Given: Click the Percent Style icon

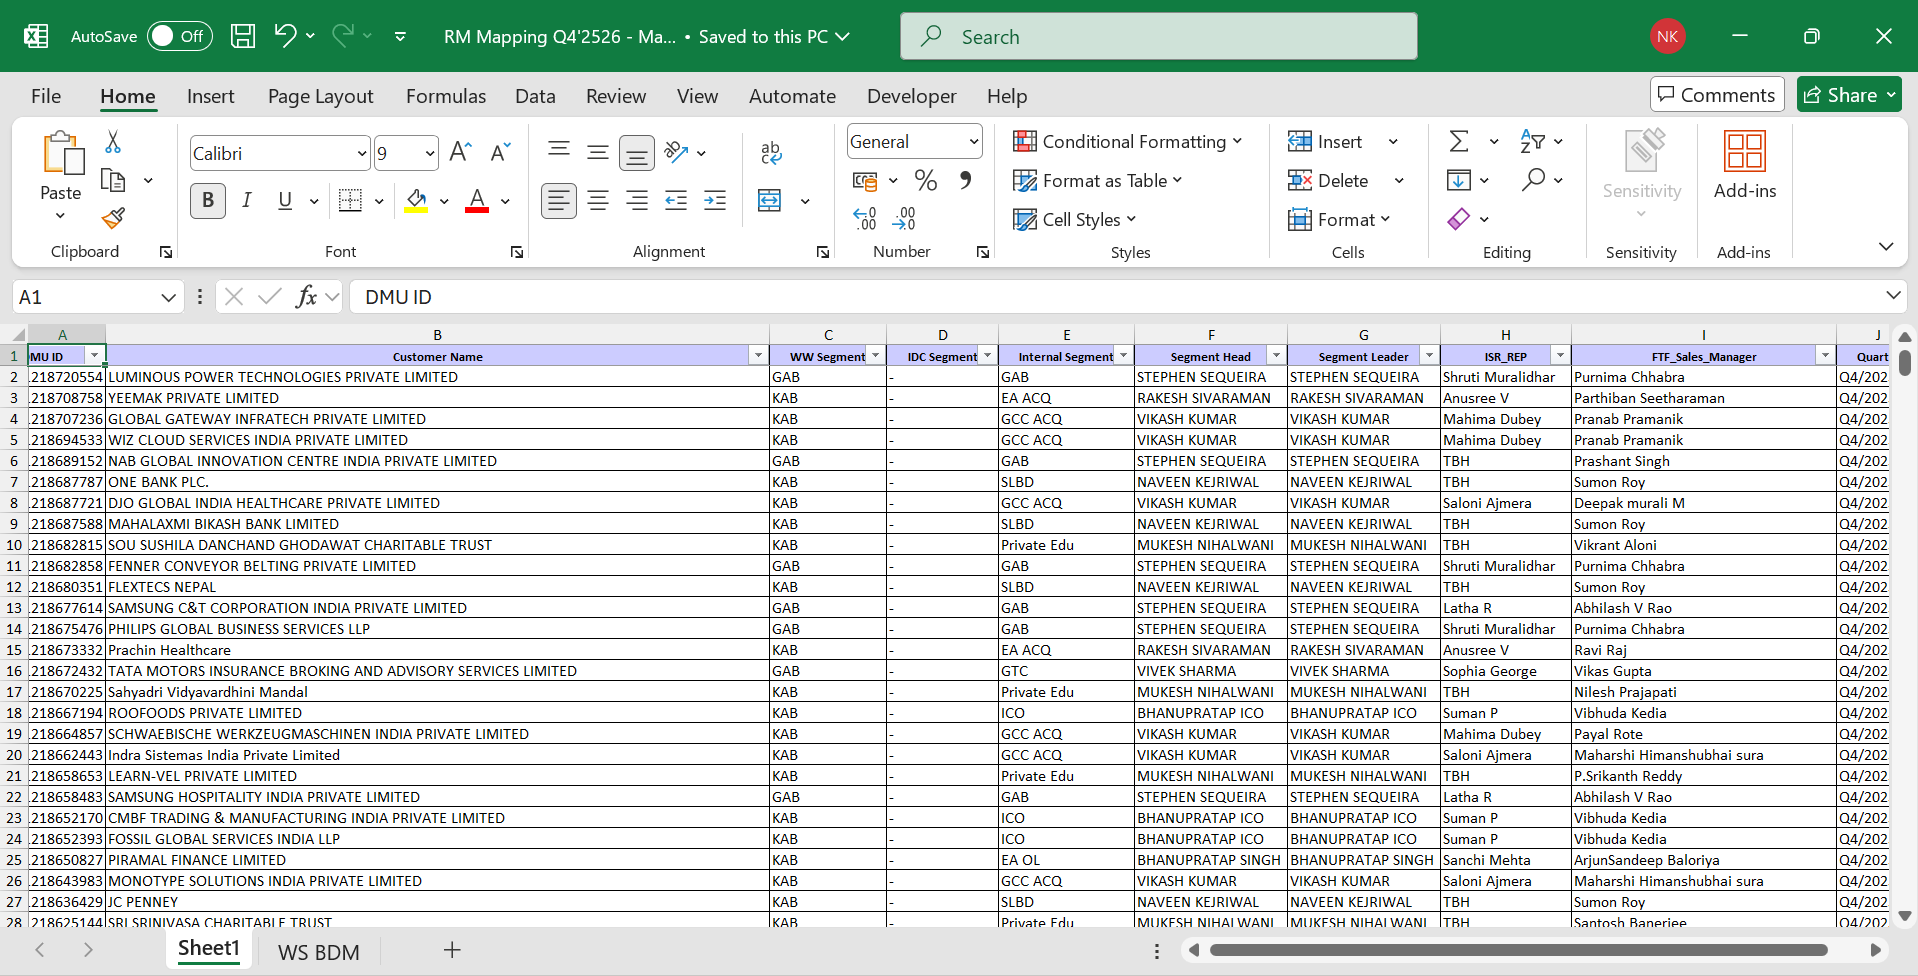Looking at the screenshot, I should [x=925, y=181].
